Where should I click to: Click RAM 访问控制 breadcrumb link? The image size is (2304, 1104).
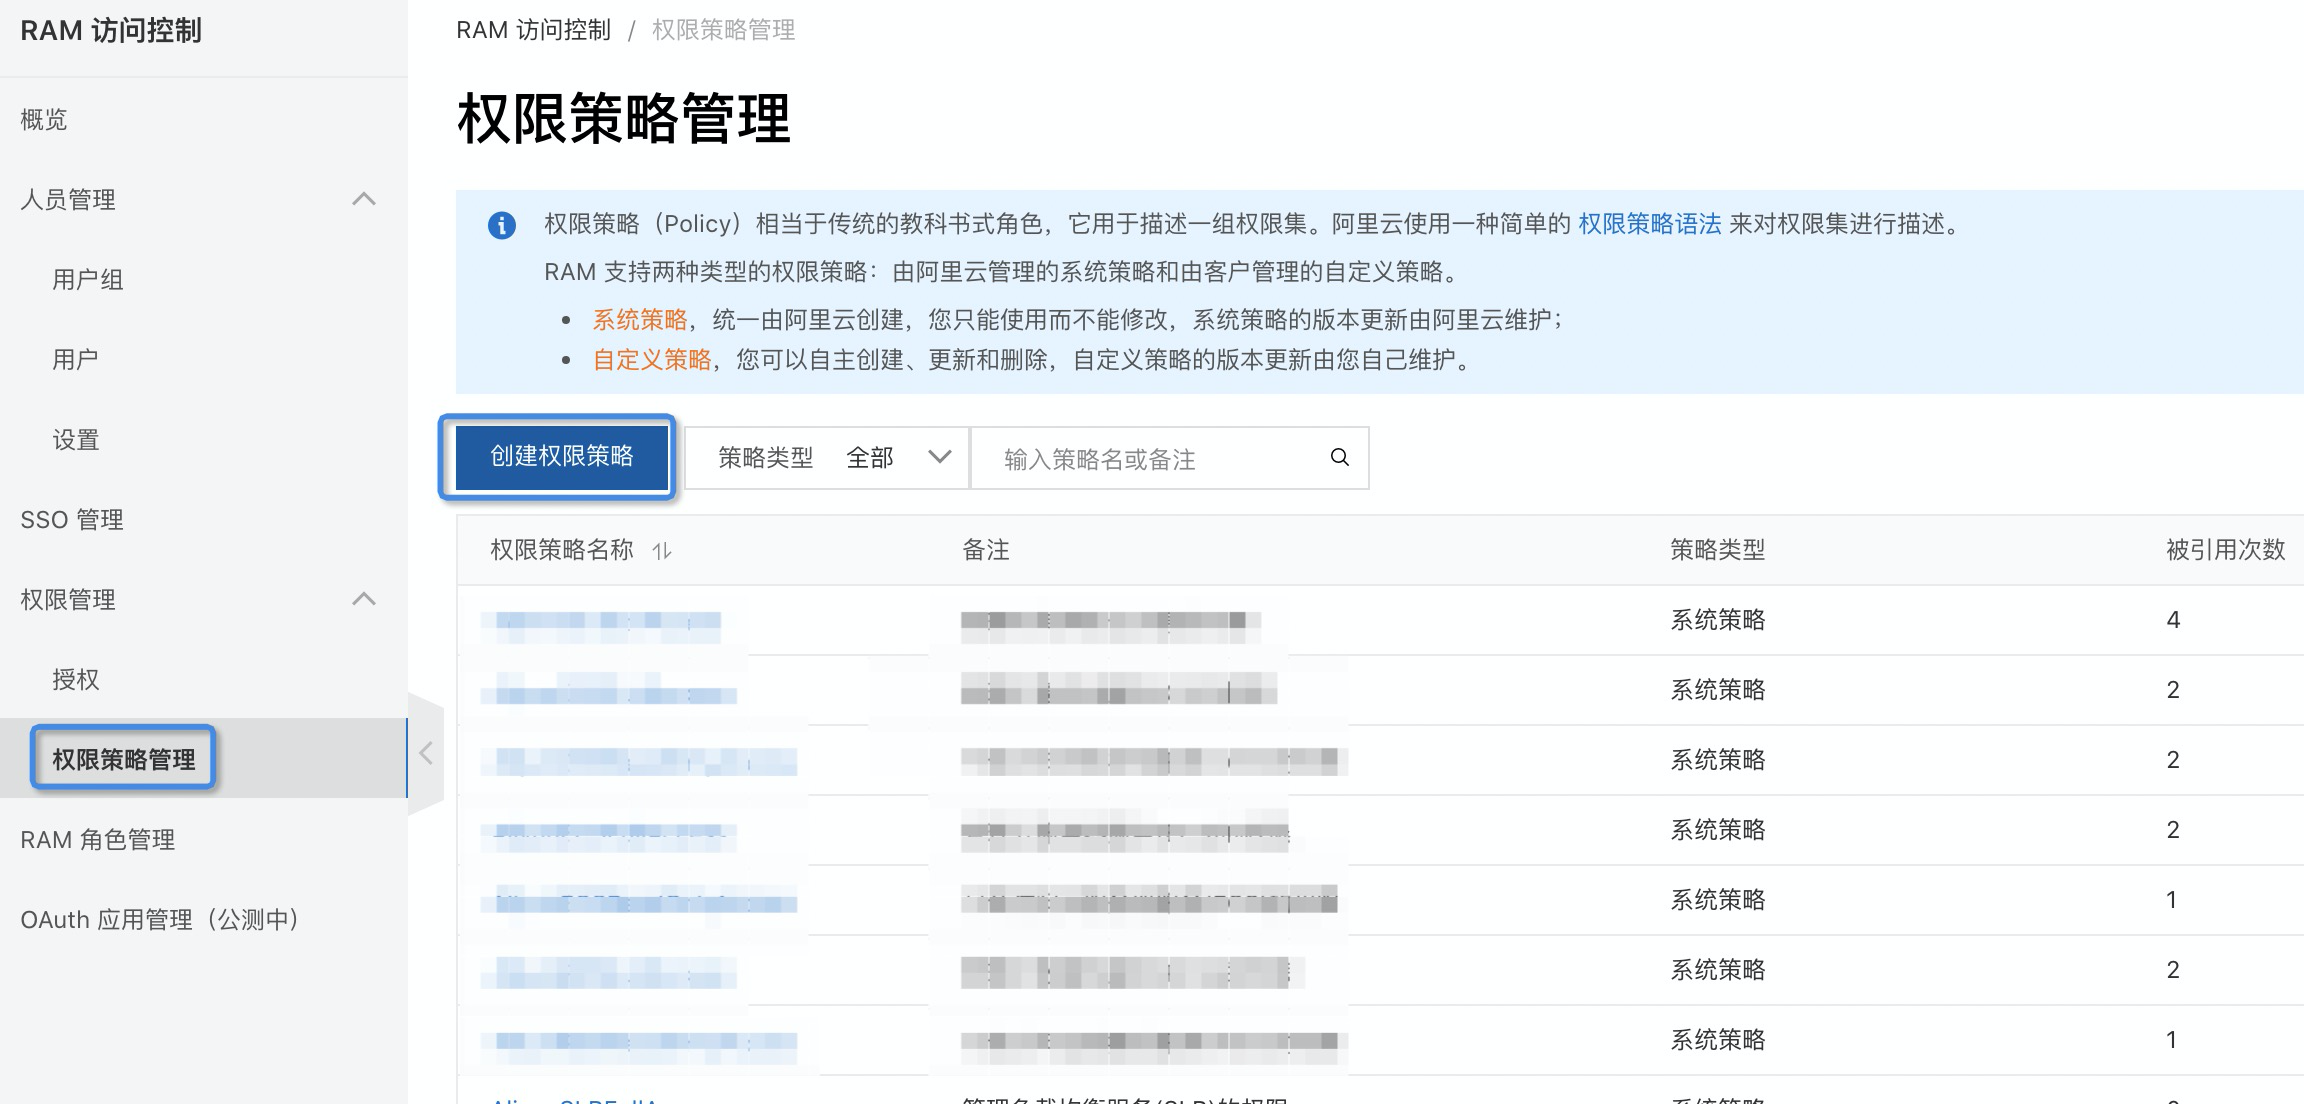pyautogui.click(x=533, y=30)
